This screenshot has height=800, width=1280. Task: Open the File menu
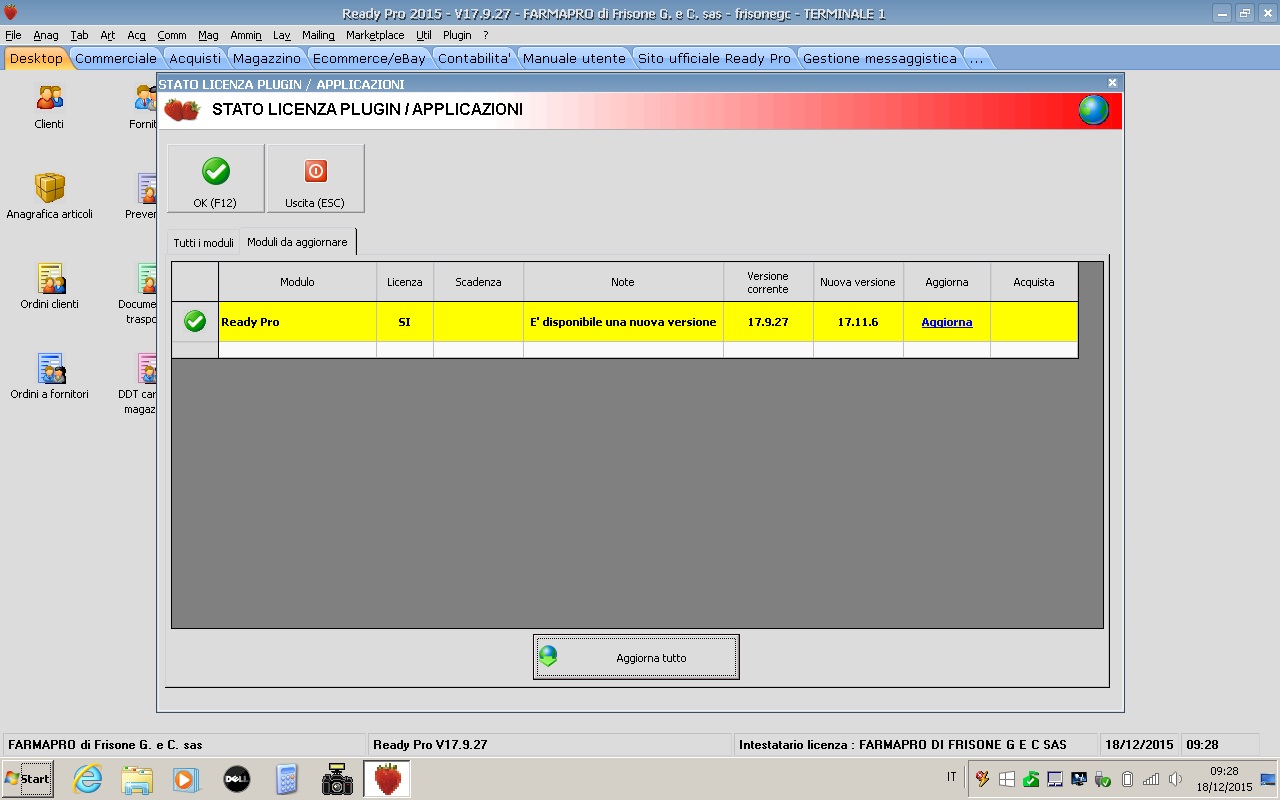pos(13,35)
